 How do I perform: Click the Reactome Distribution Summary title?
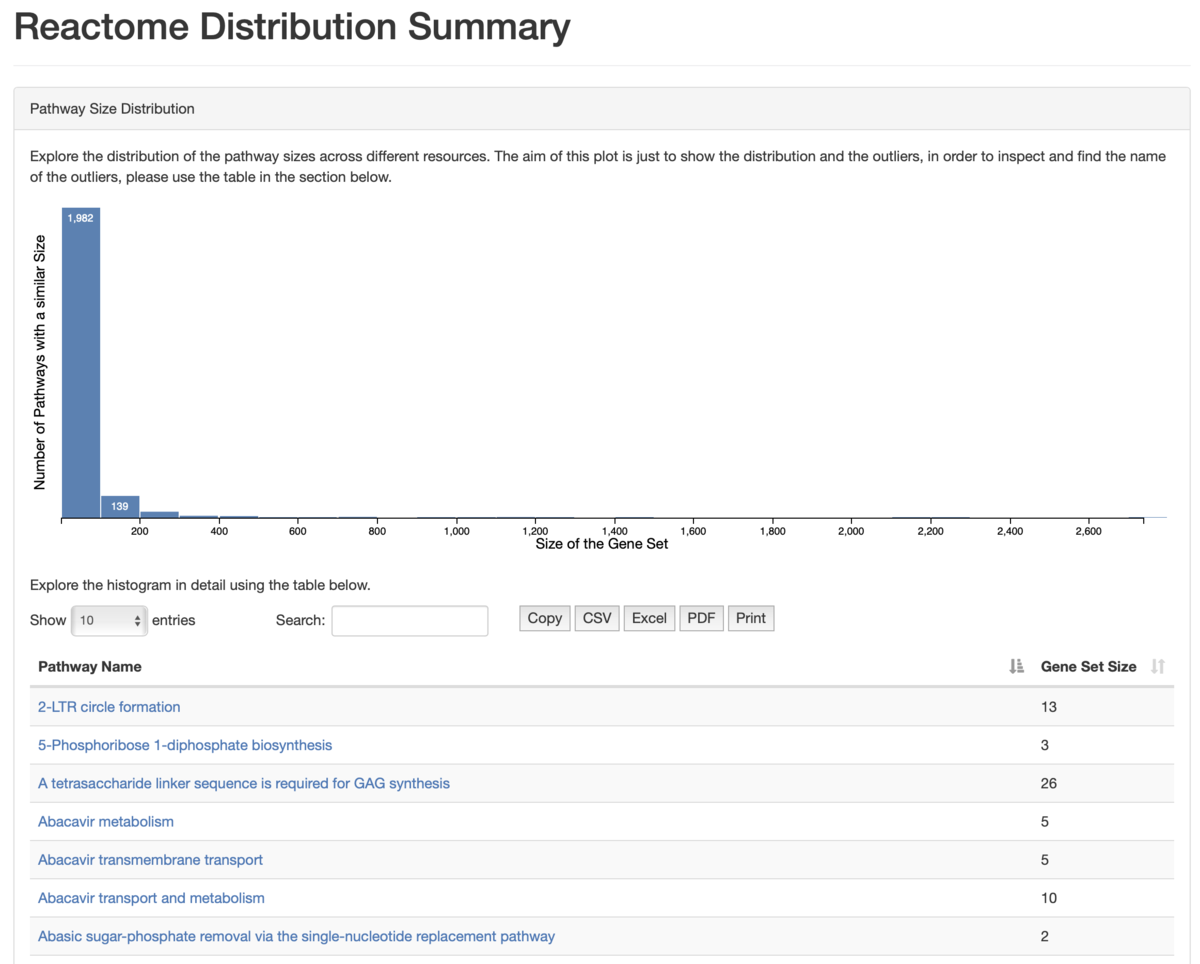292,27
